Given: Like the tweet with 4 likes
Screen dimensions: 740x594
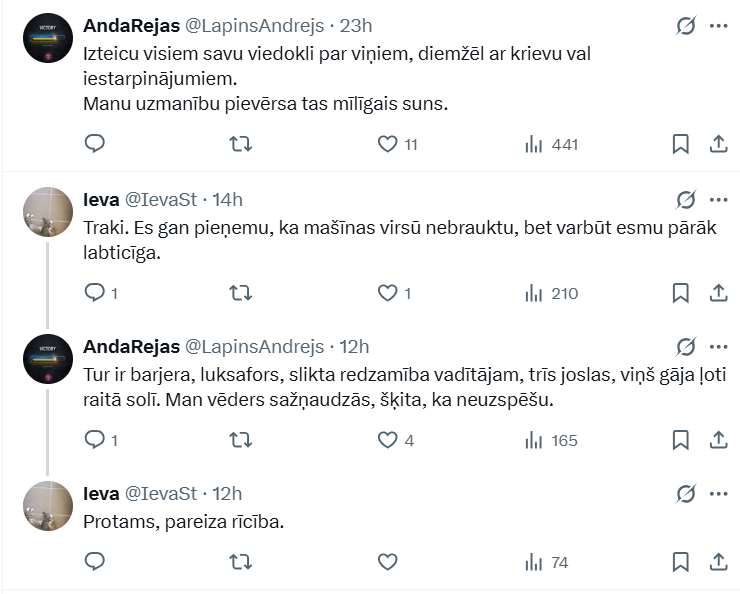Looking at the screenshot, I should tap(387, 440).
